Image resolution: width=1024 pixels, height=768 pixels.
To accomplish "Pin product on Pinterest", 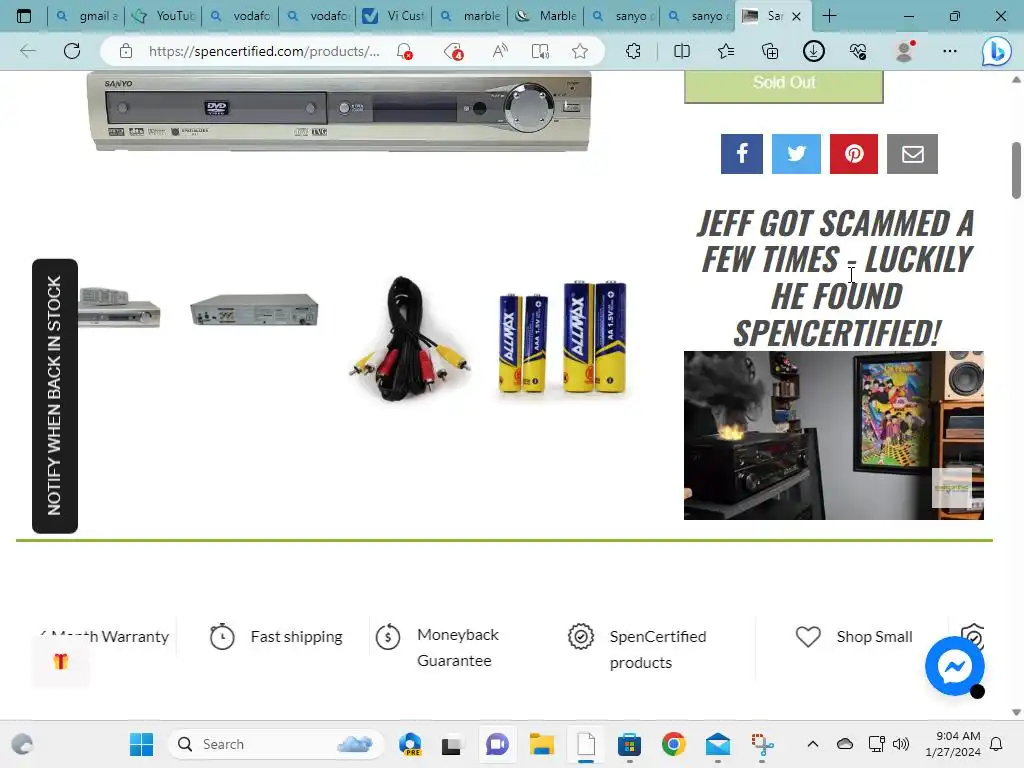I will (x=854, y=154).
